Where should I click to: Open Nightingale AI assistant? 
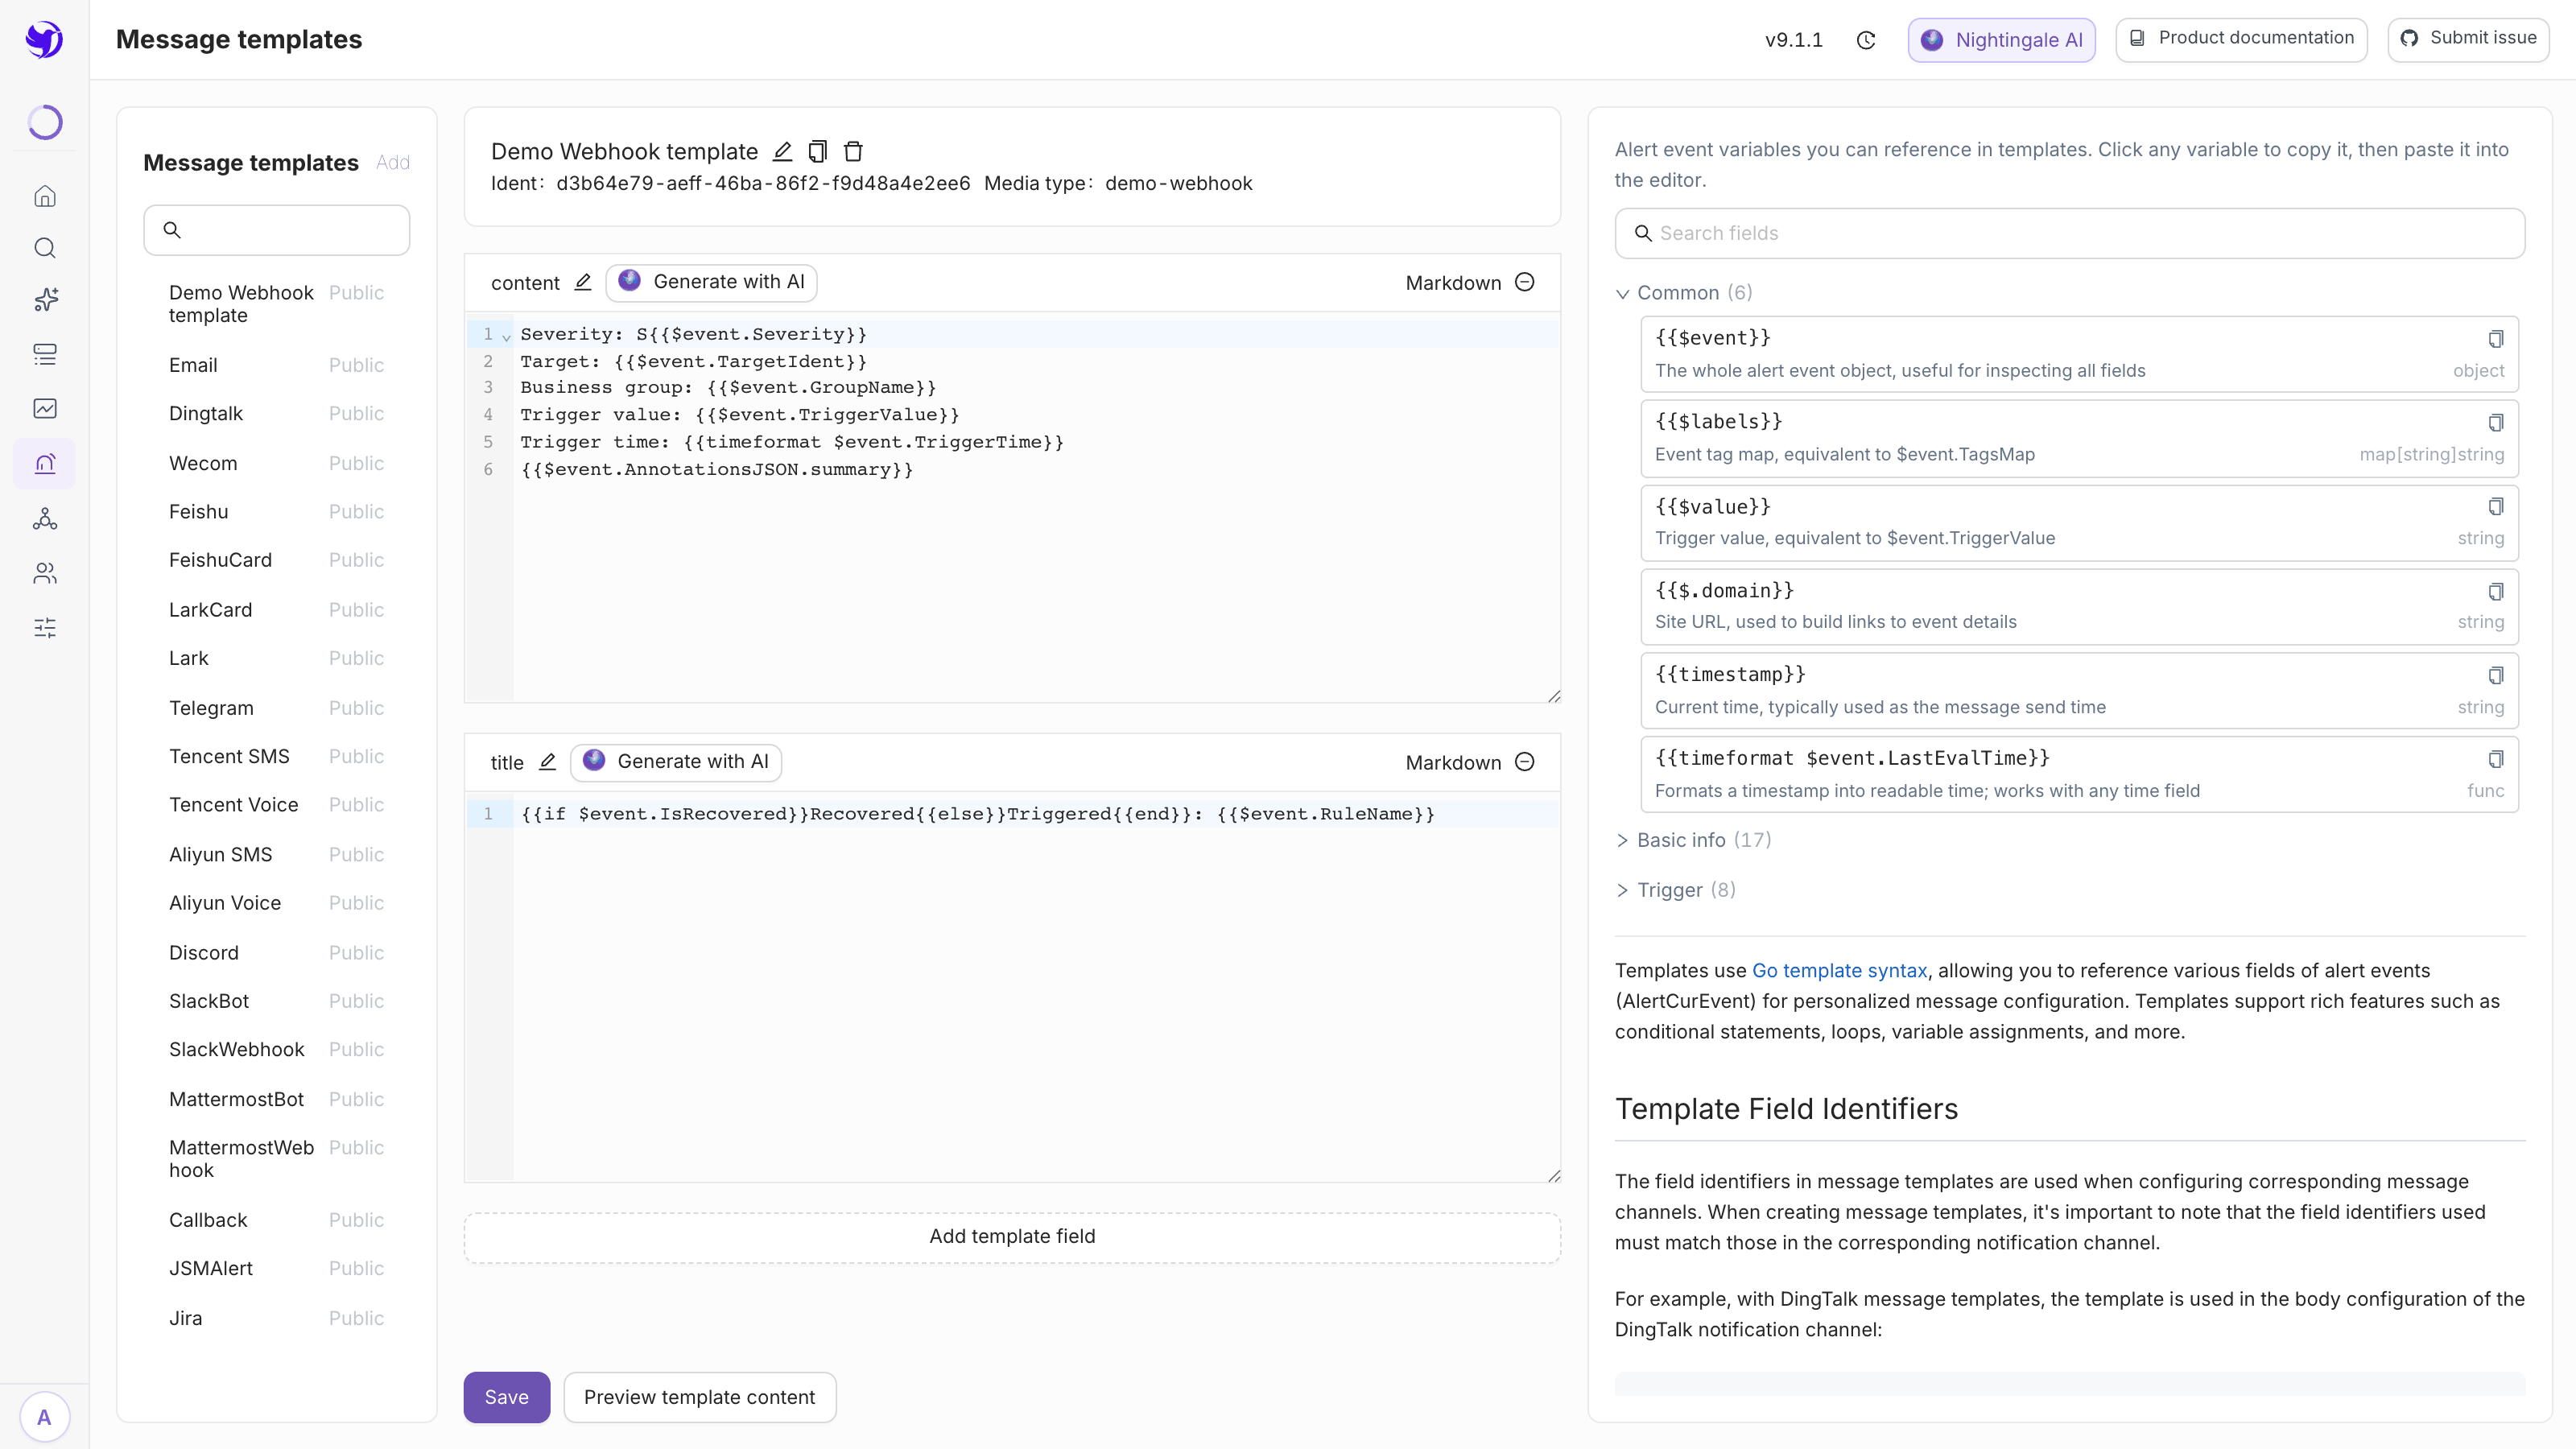click(x=2001, y=40)
